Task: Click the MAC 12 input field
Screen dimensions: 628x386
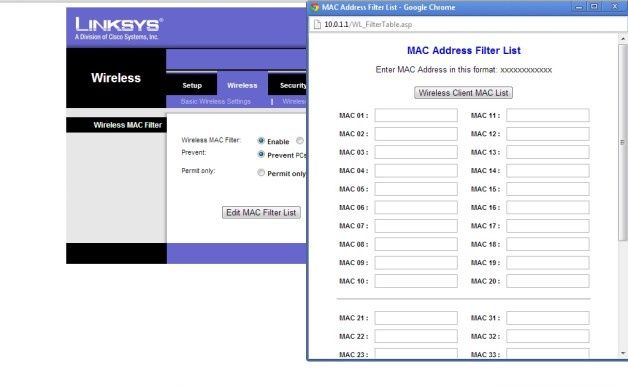Action: tap(548, 134)
